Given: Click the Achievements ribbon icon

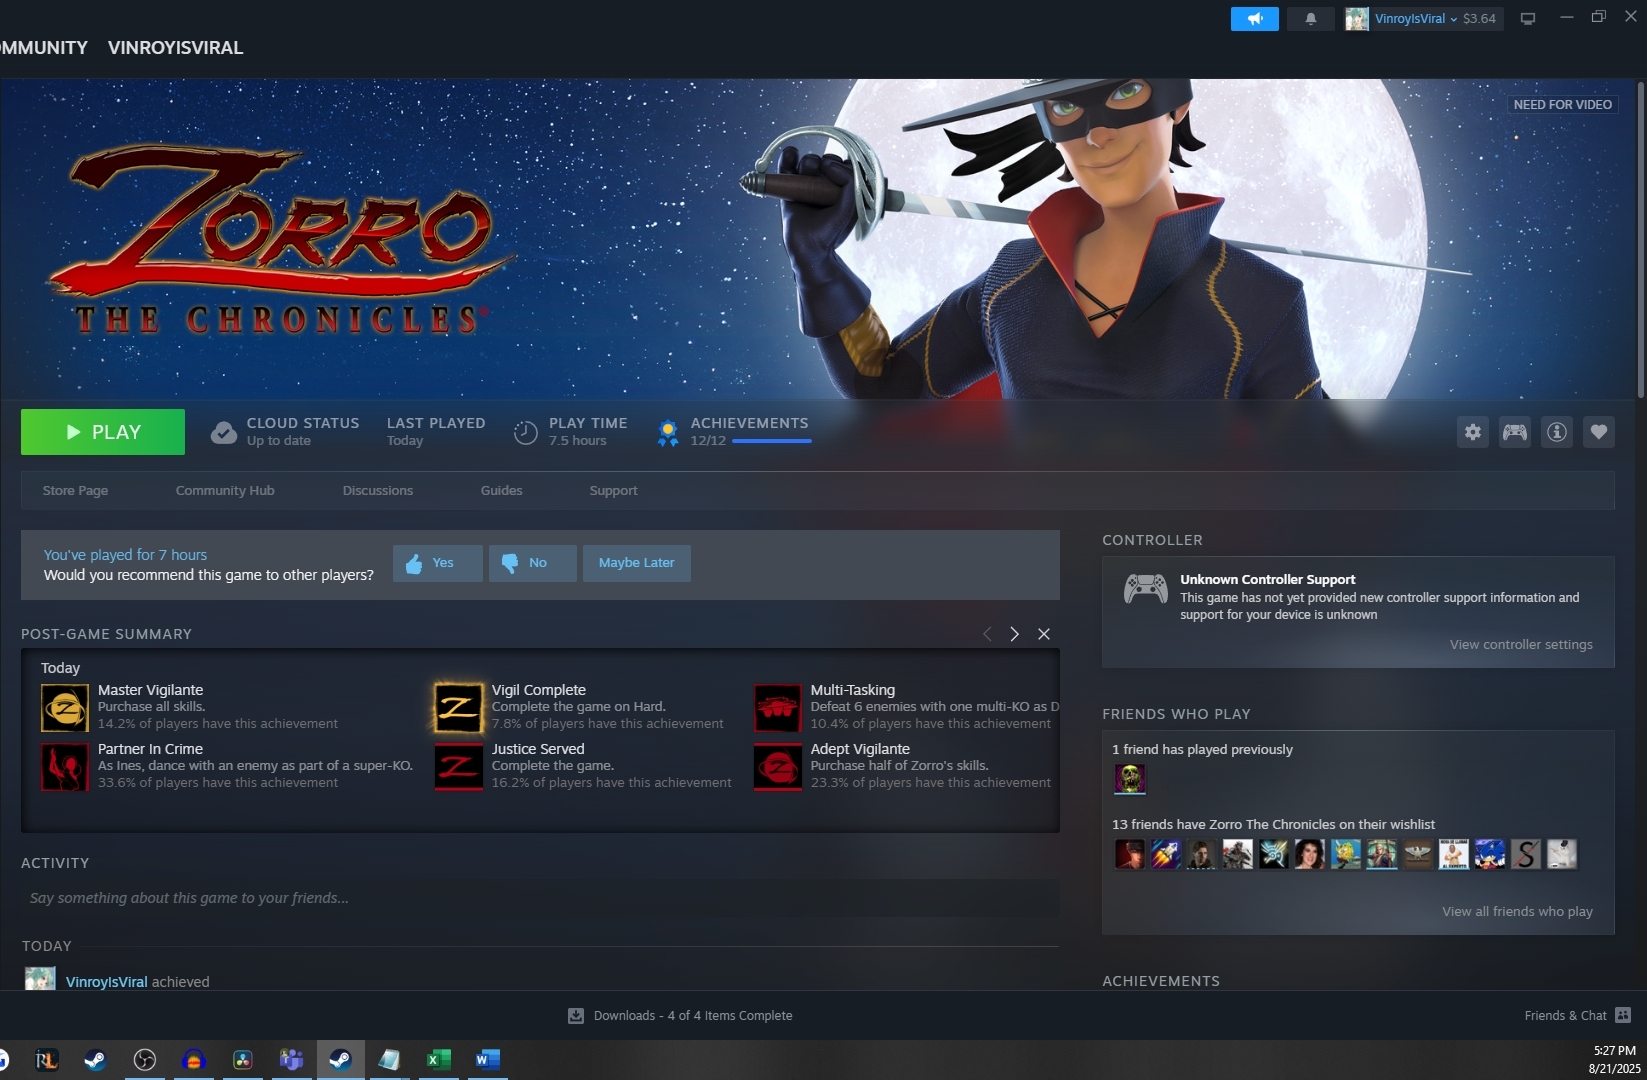Looking at the screenshot, I should (x=667, y=433).
